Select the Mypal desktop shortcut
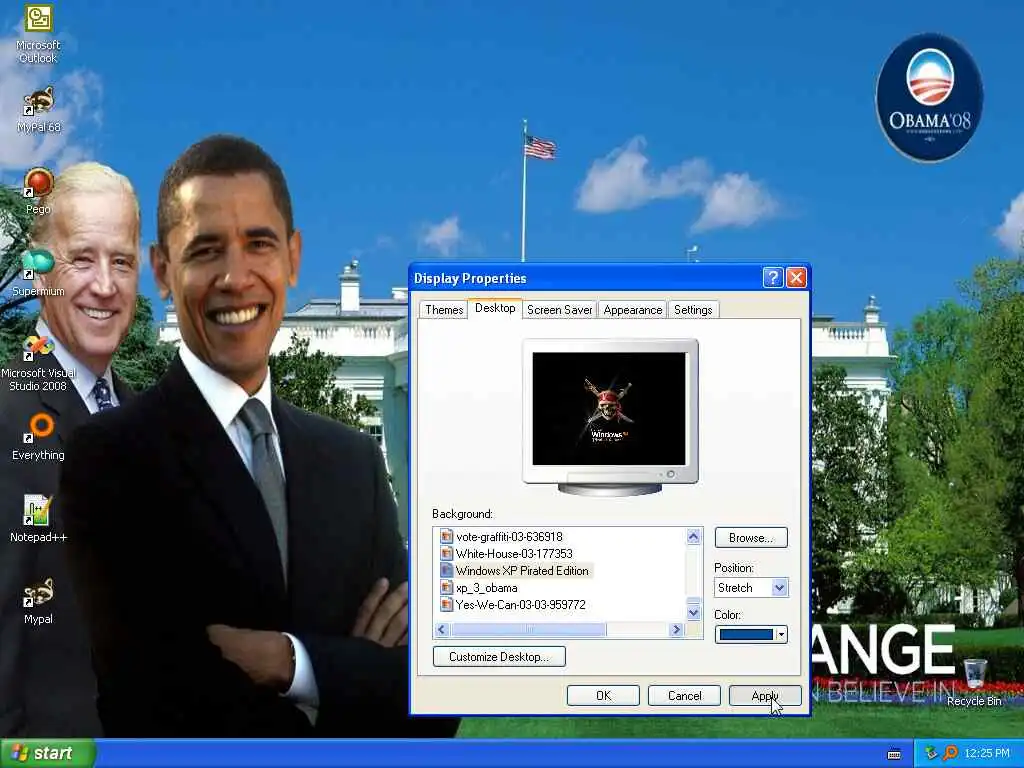 pyautogui.click(x=38, y=601)
